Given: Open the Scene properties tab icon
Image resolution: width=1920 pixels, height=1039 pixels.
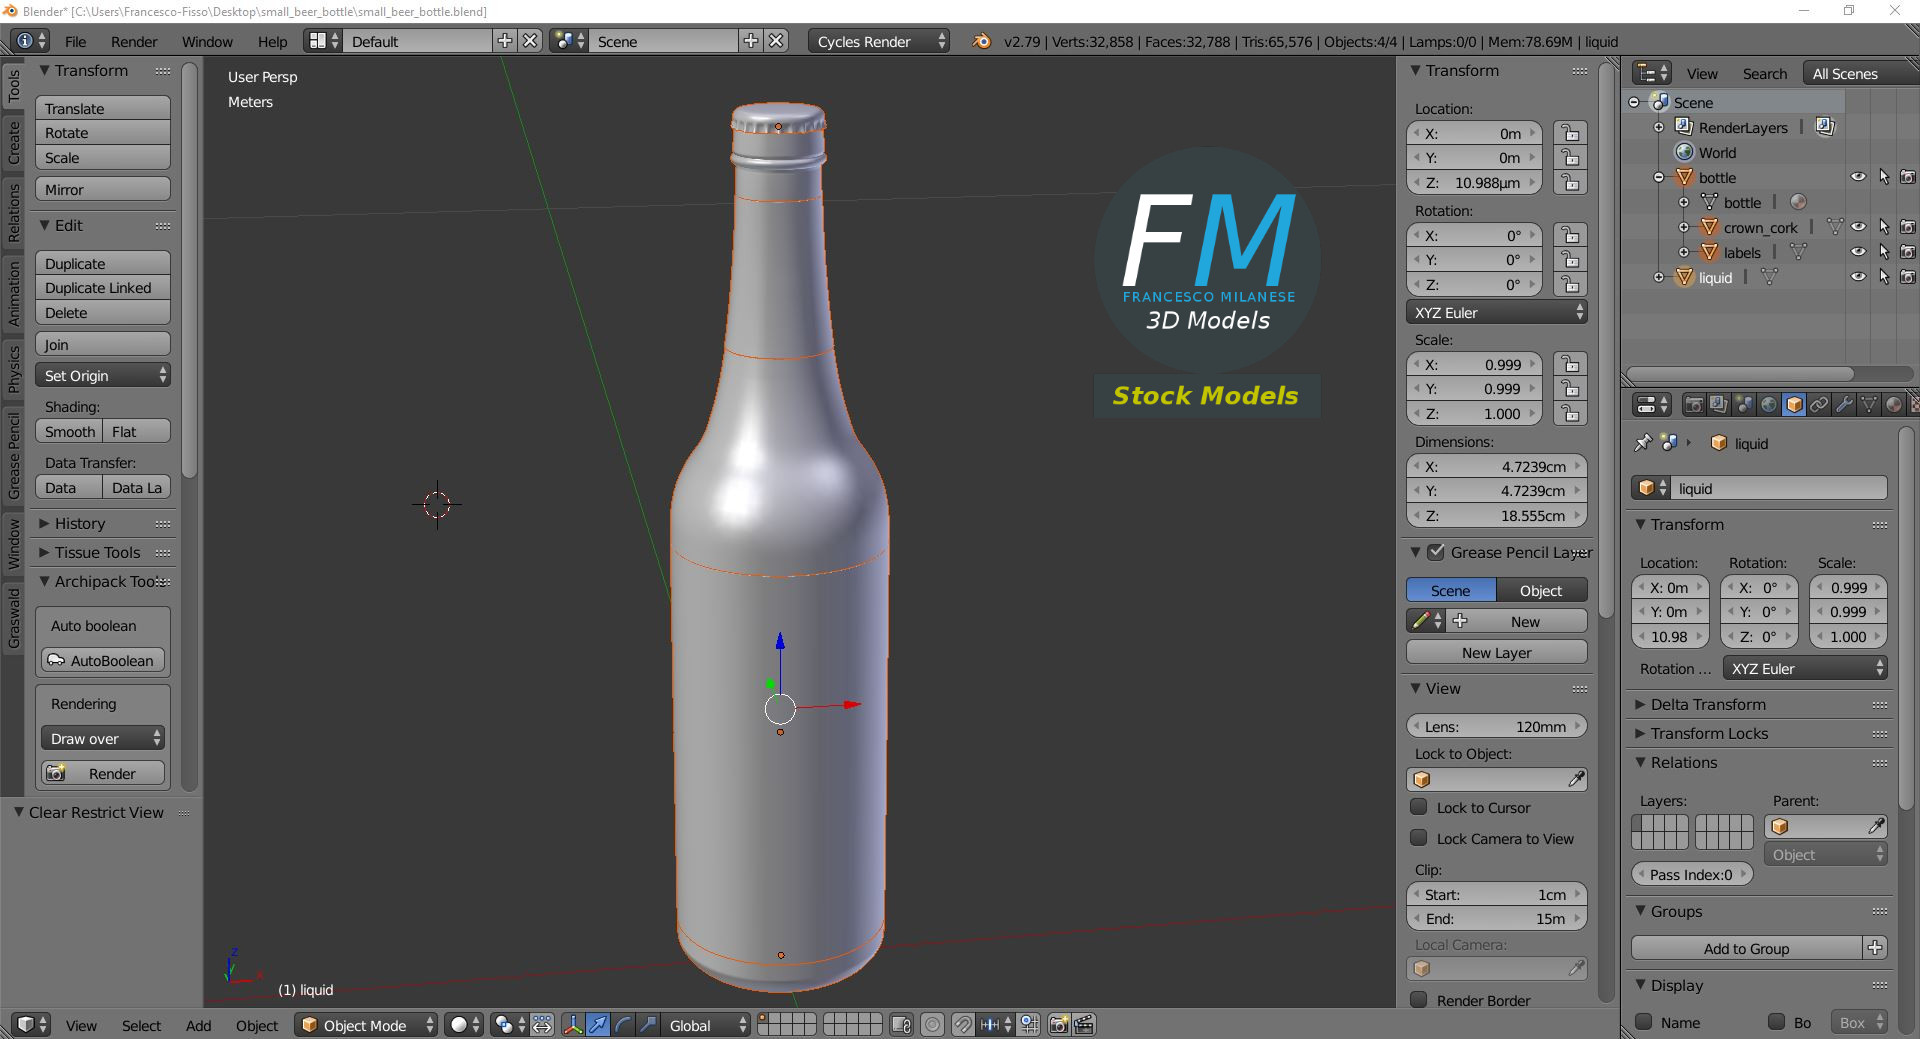Looking at the screenshot, I should pyautogui.click(x=1744, y=405).
